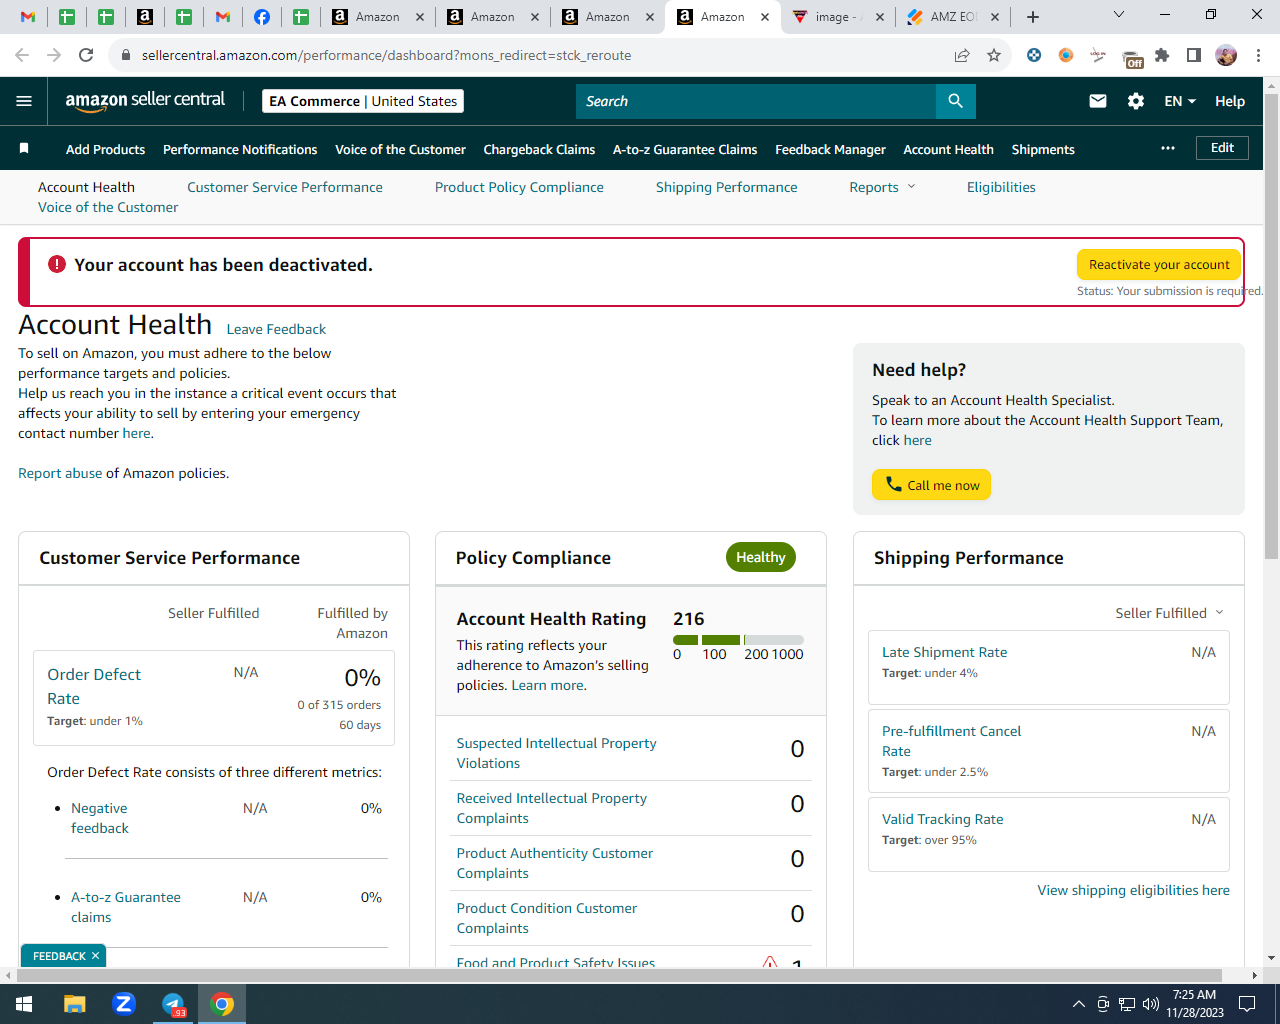Viewport: 1280px width, 1024px height.
Task: Open the Seller Central hamburger menu
Action: 24,101
